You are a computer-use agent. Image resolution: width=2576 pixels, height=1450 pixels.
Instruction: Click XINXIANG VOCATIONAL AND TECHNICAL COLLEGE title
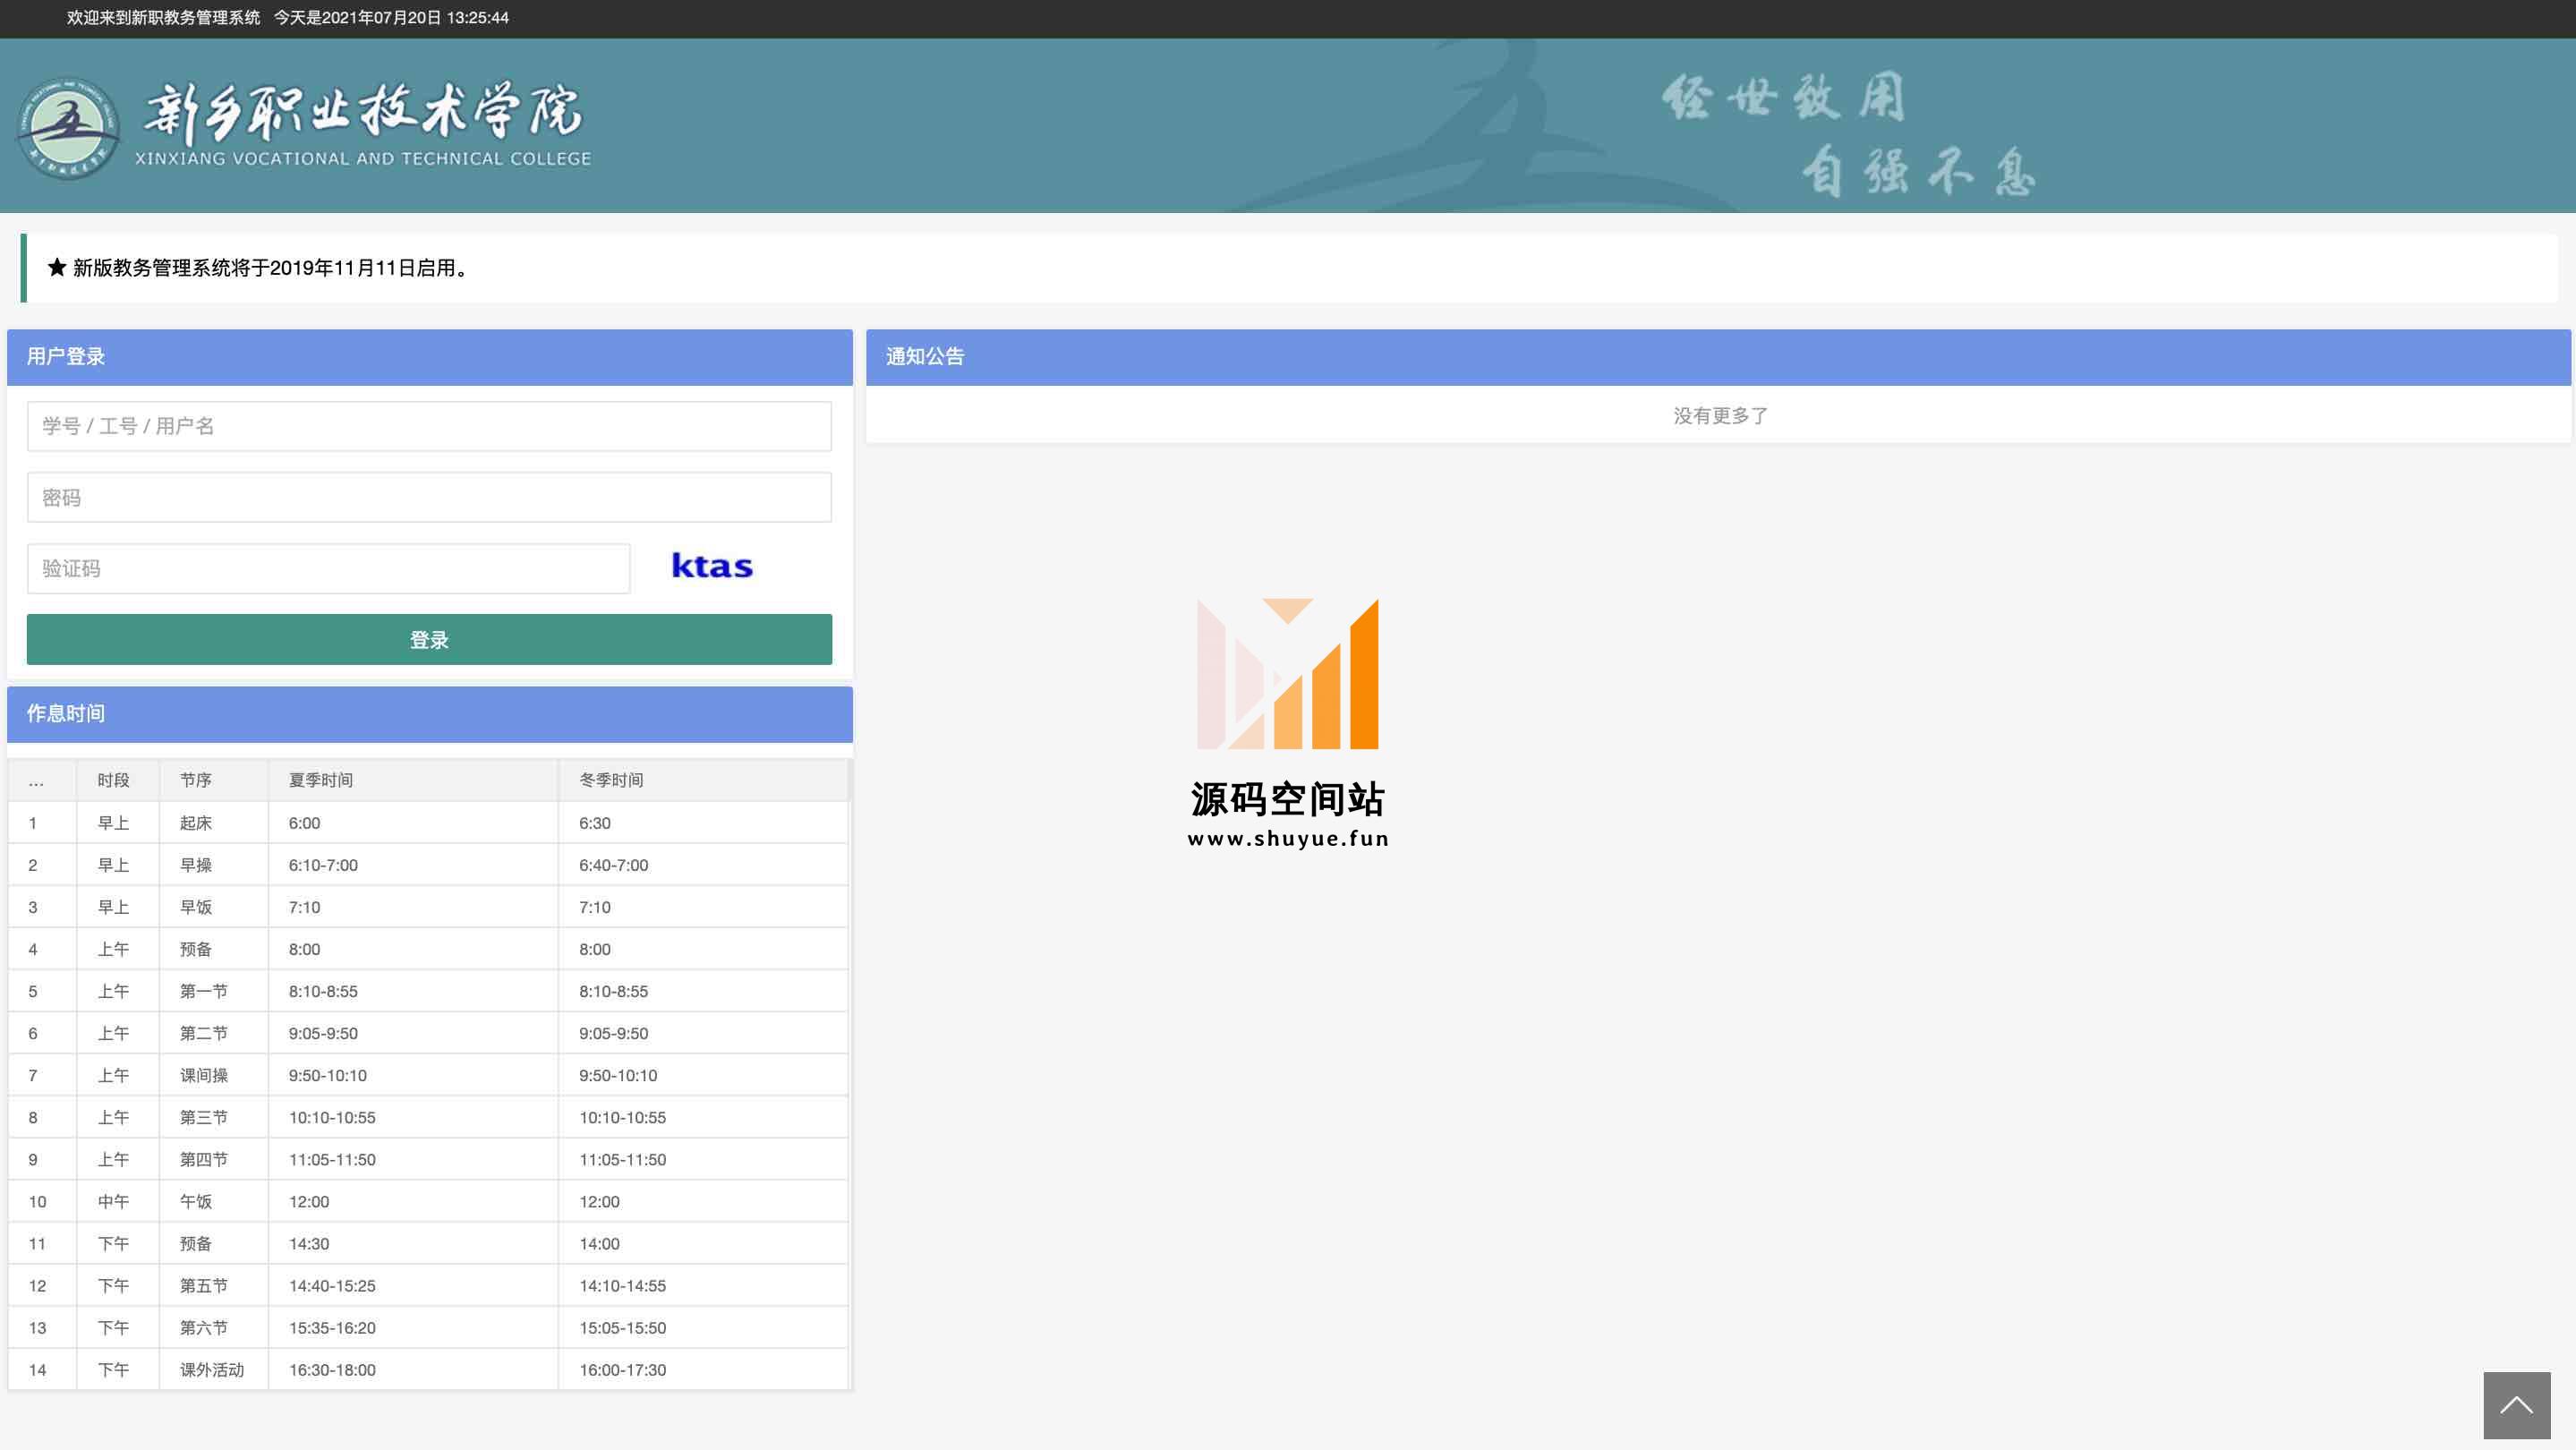tap(363, 158)
